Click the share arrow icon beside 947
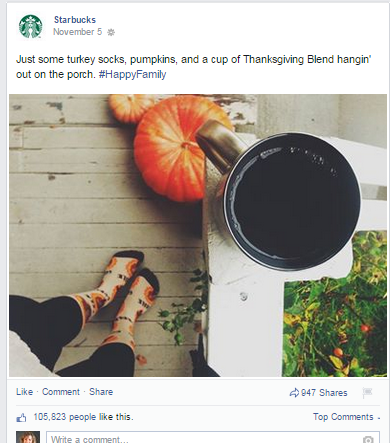The image size is (390, 443). click(x=294, y=393)
